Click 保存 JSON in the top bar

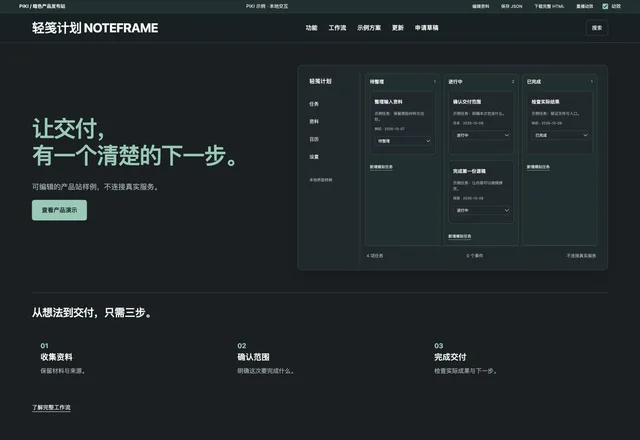click(511, 6)
